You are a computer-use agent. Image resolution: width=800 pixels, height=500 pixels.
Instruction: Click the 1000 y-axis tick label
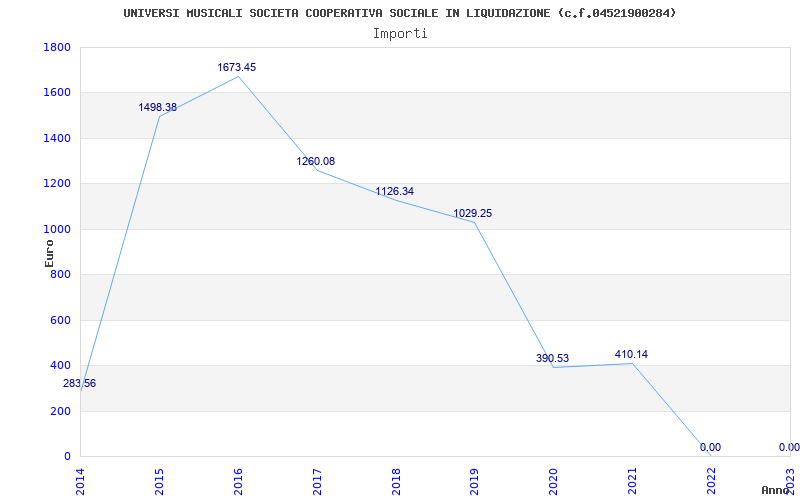coord(57,229)
